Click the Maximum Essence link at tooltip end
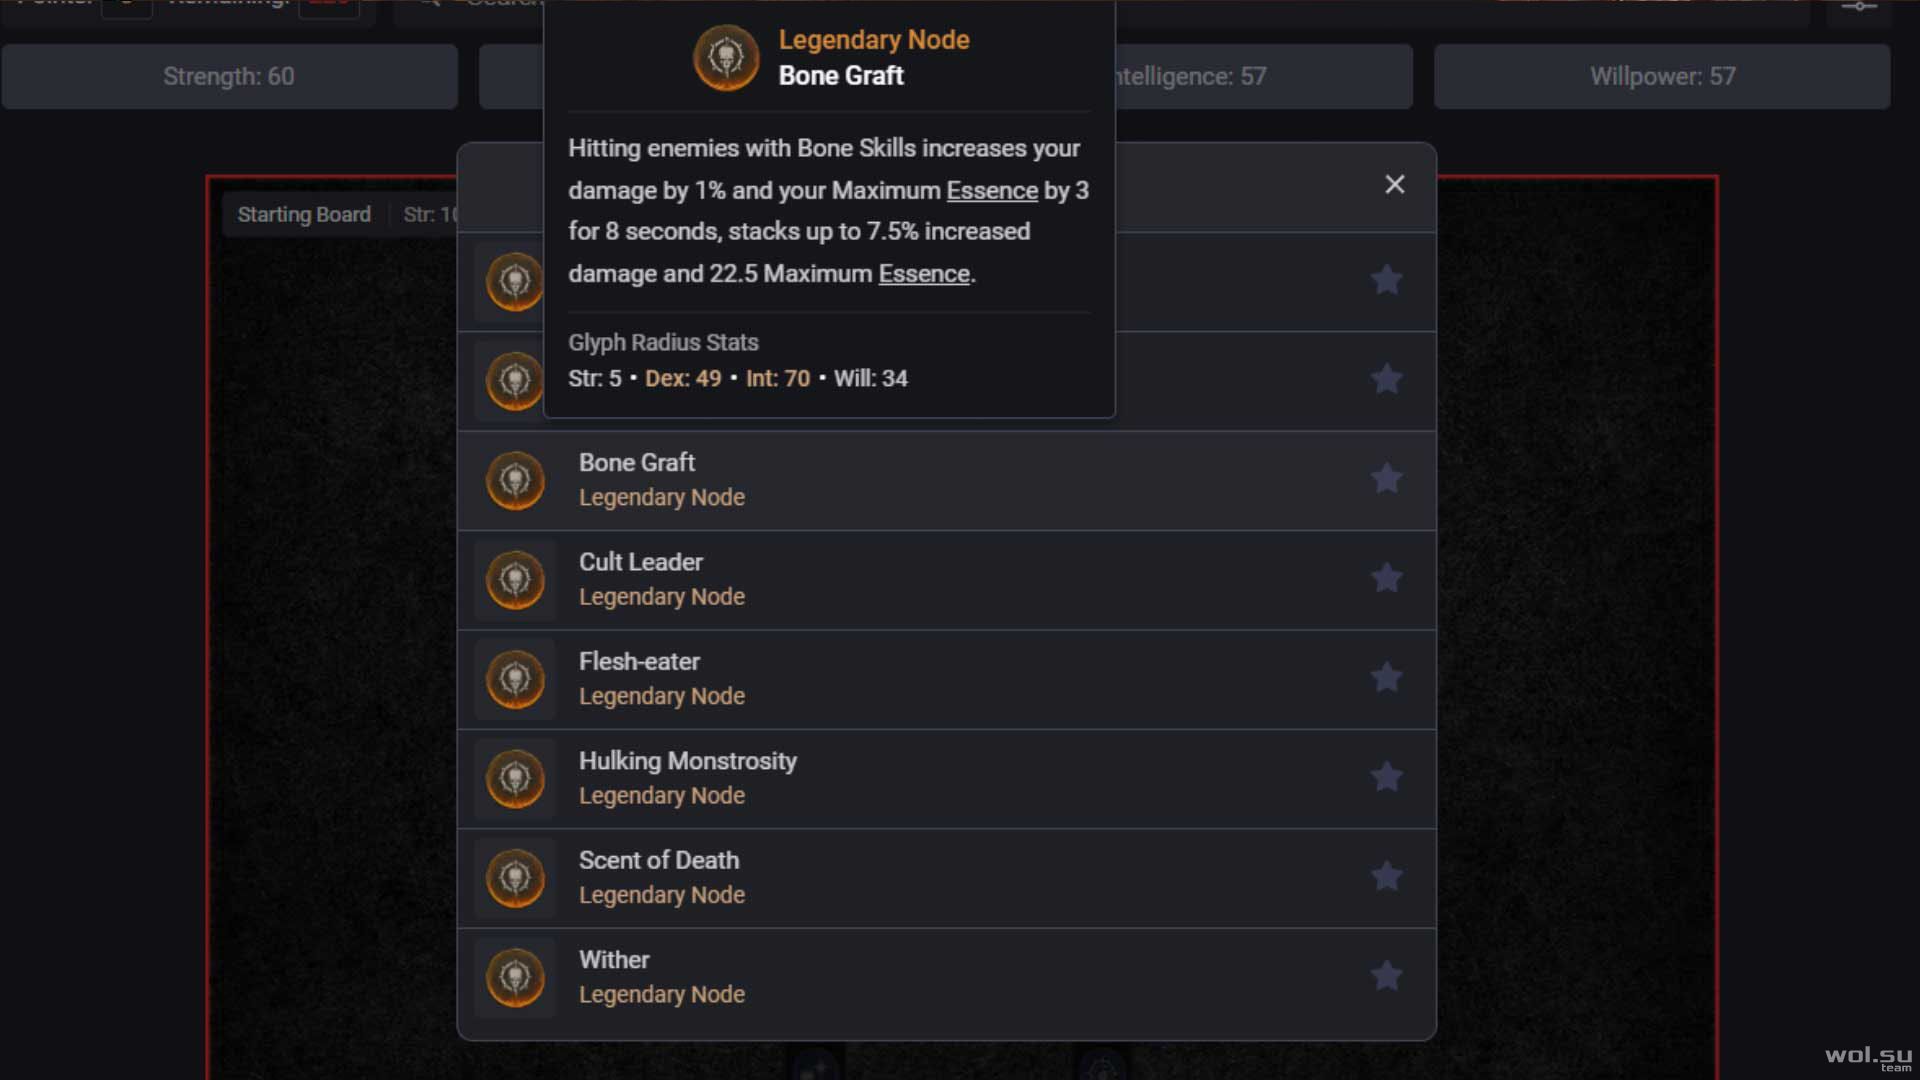Image resolution: width=1920 pixels, height=1080 pixels. click(x=924, y=273)
